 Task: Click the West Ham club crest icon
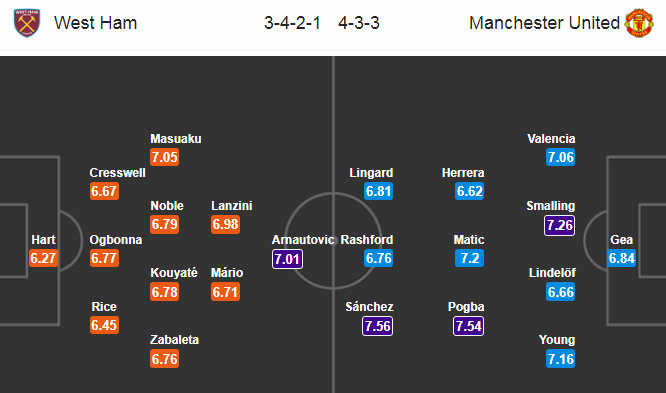[27, 23]
